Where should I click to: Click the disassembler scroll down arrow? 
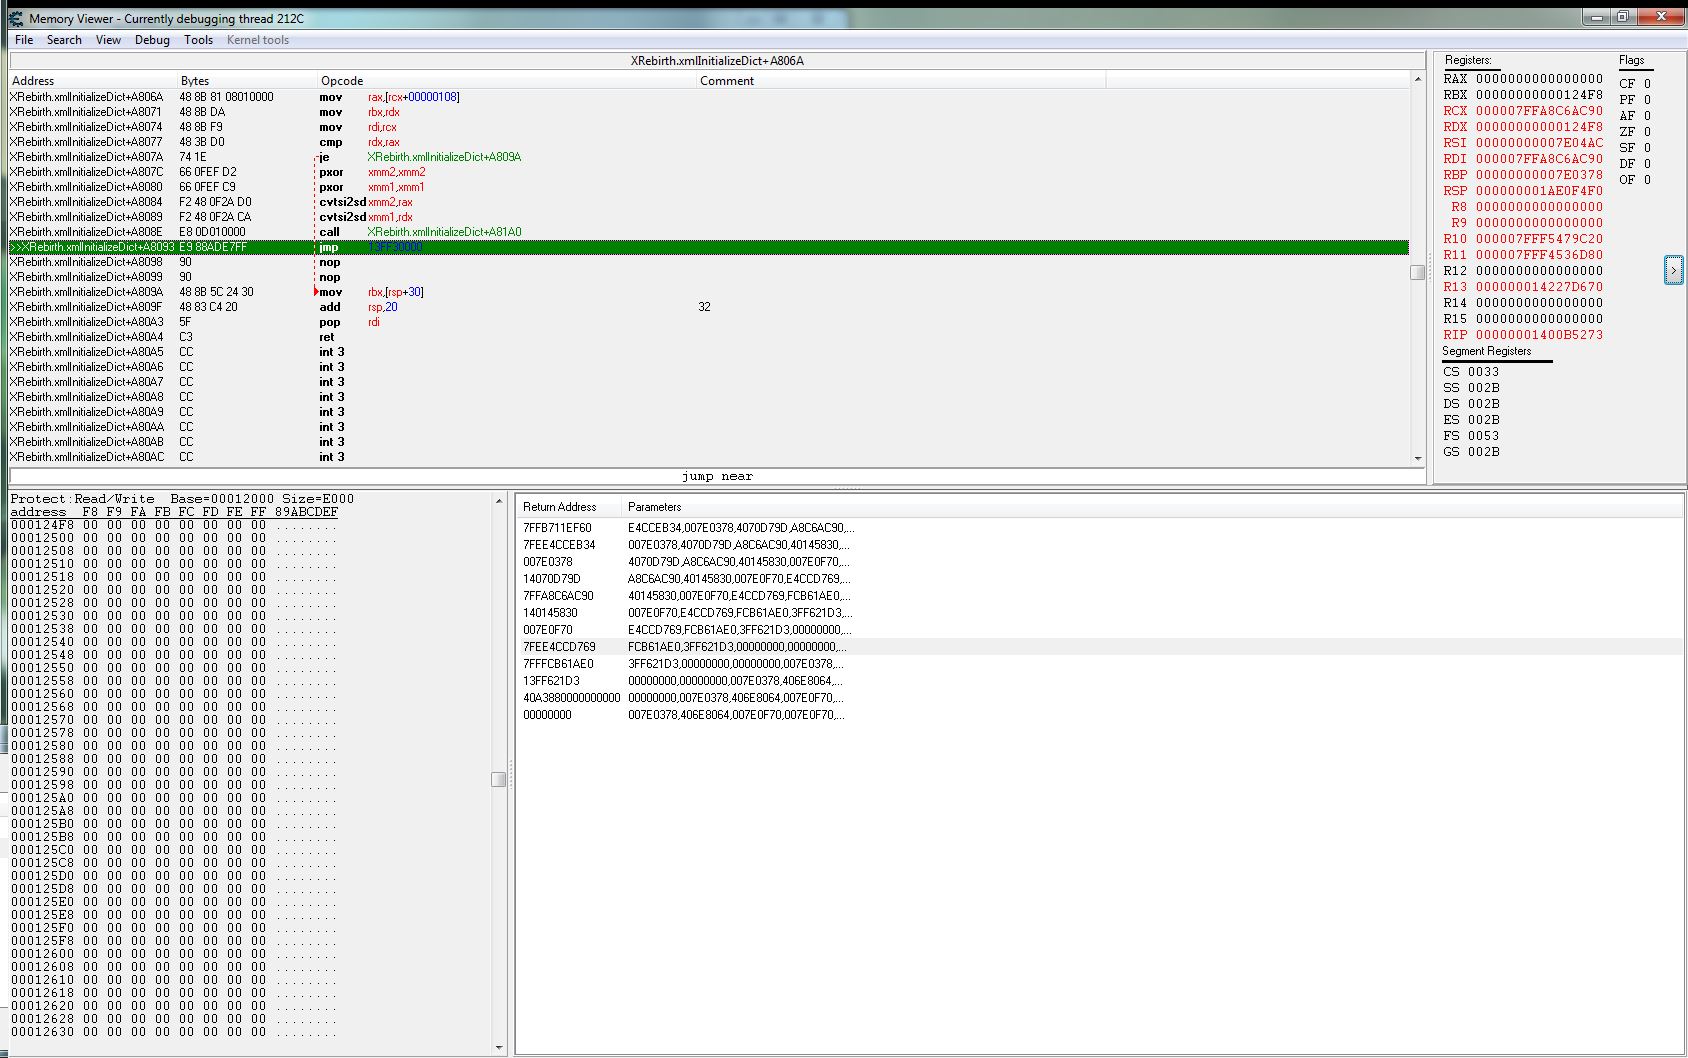pos(1417,458)
